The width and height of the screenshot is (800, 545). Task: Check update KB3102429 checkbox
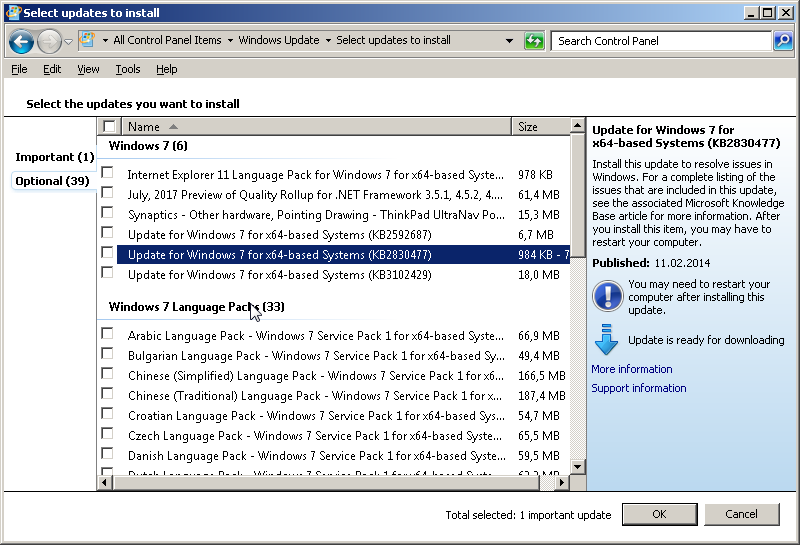pos(107,272)
